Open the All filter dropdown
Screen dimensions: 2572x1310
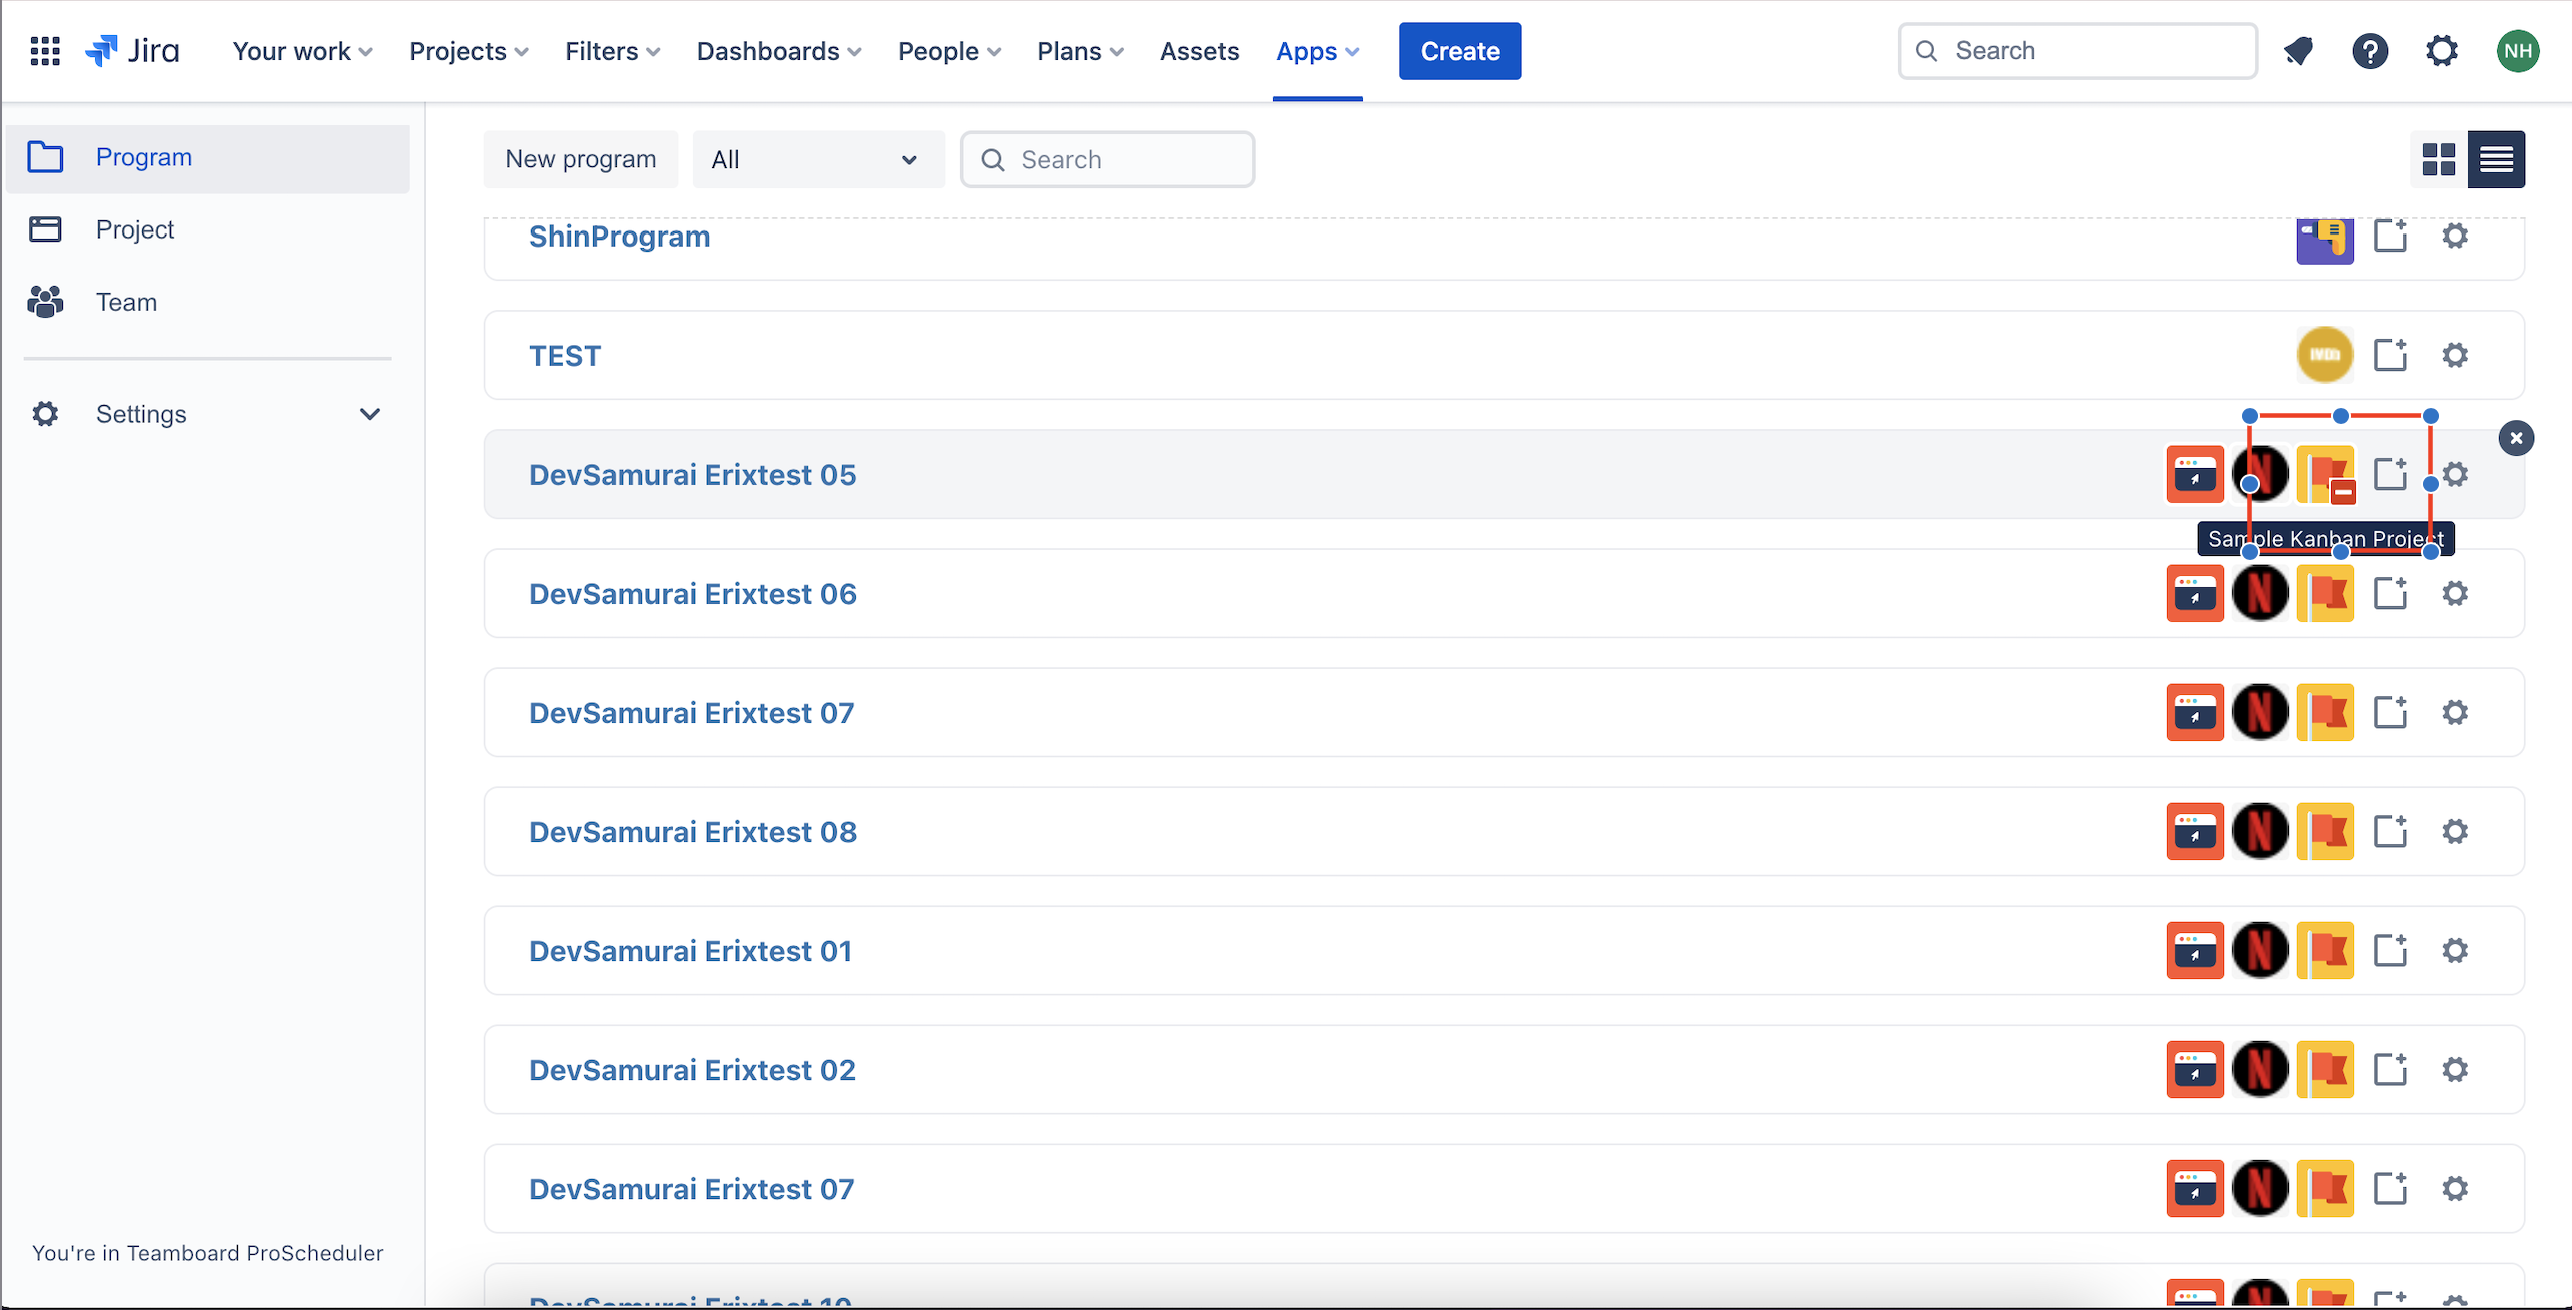pos(816,160)
